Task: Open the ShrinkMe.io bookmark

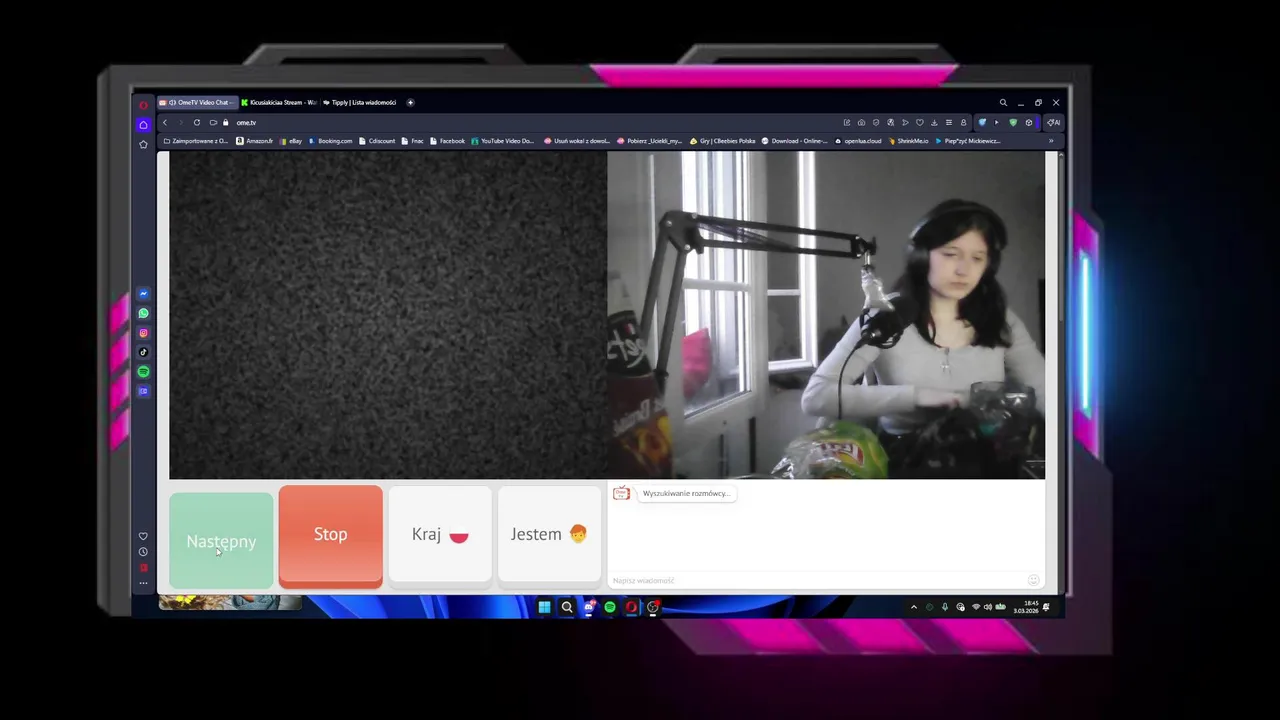Action: [x=908, y=141]
